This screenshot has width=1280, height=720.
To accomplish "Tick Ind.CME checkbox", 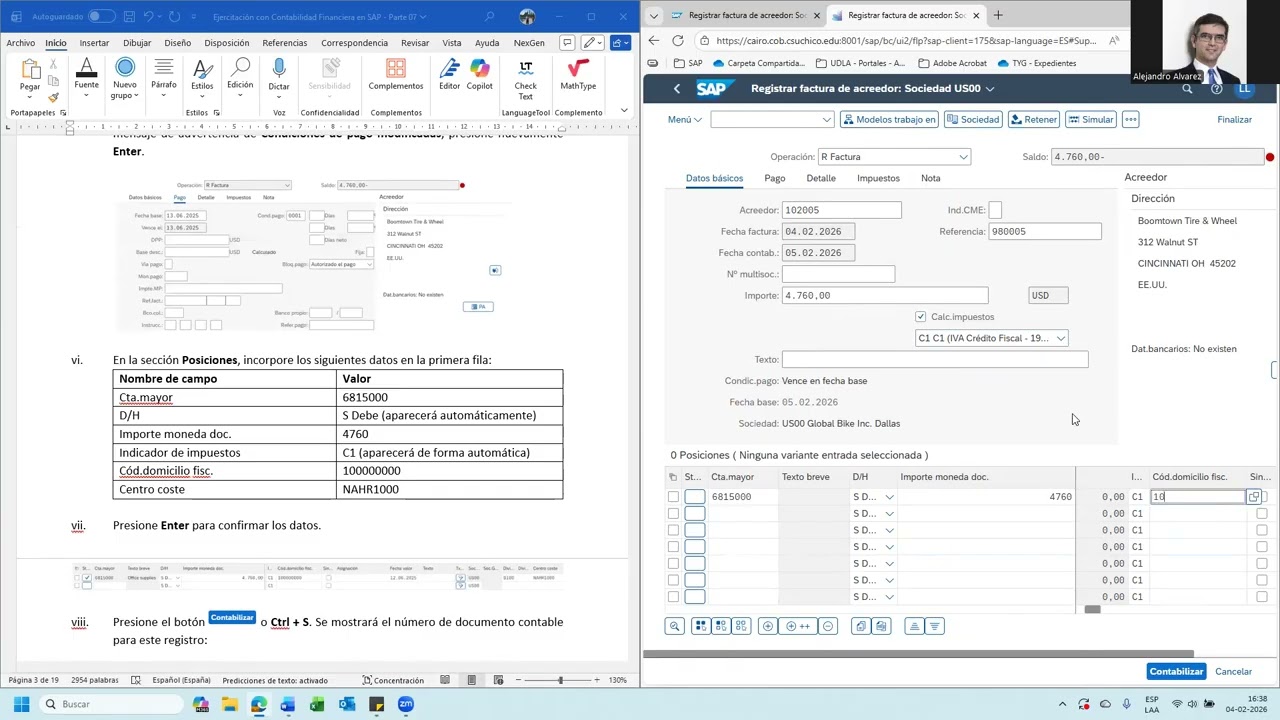I will click(x=995, y=210).
